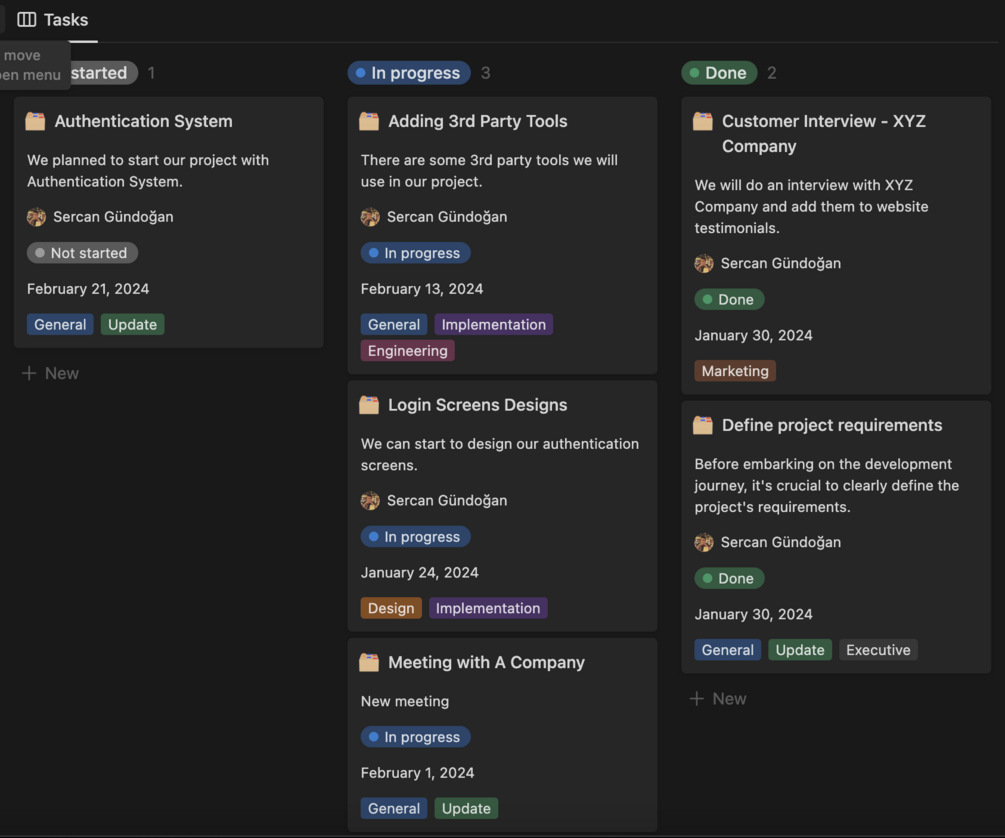Add New task under Done column
The width and height of the screenshot is (1005, 838).
718,698
